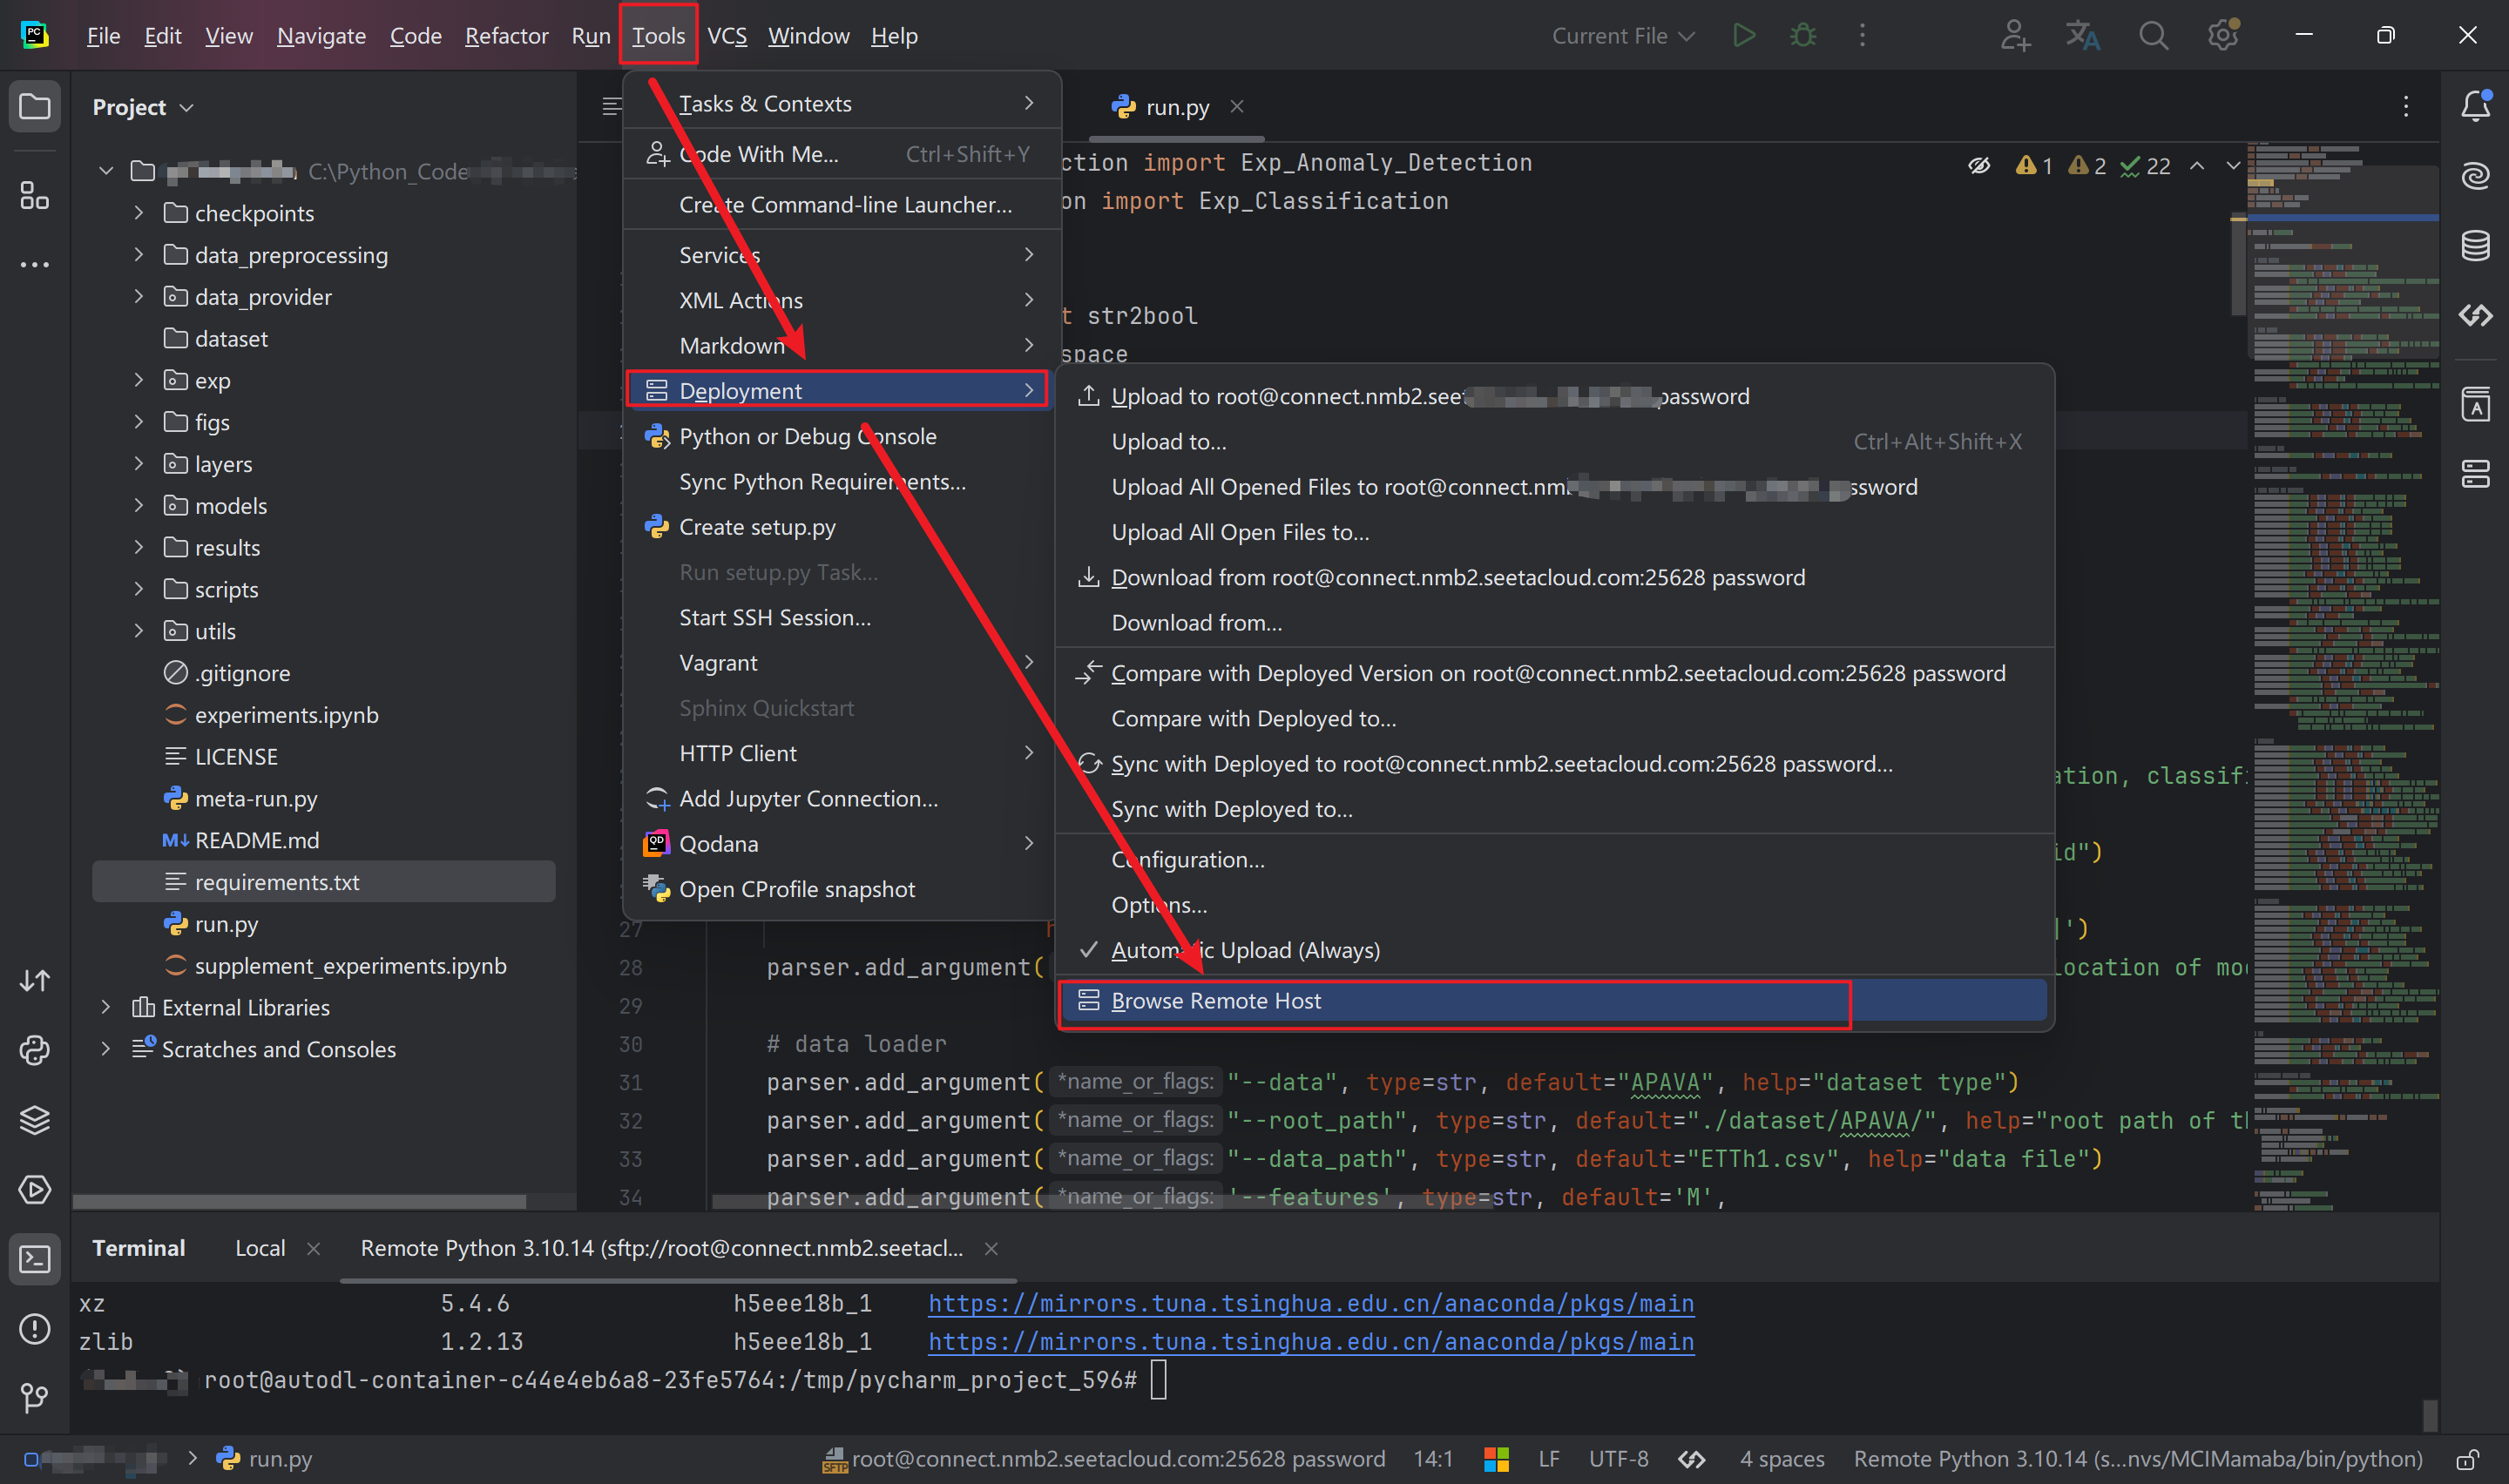The image size is (2509, 1484).
Task: Open AI Assistant spiral icon
Action: click(2475, 176)
